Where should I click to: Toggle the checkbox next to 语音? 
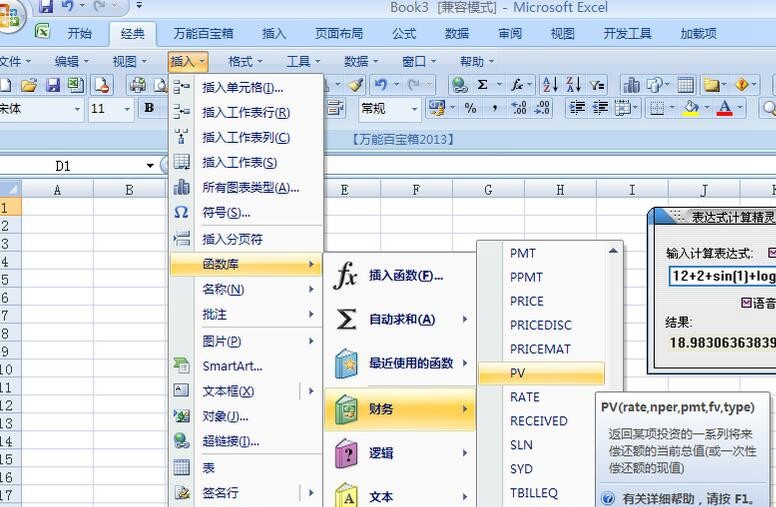click(746, 303)
